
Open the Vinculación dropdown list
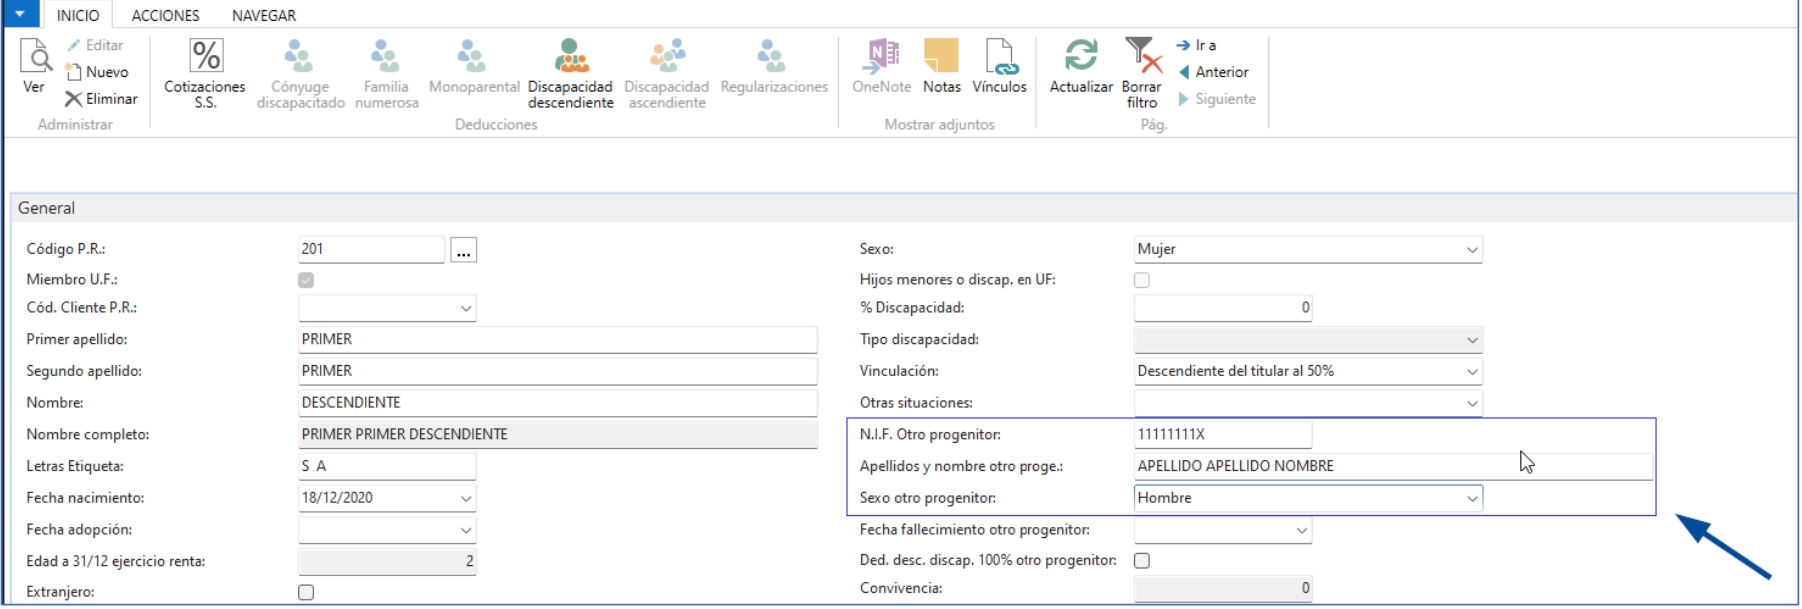coord(1471,371)
